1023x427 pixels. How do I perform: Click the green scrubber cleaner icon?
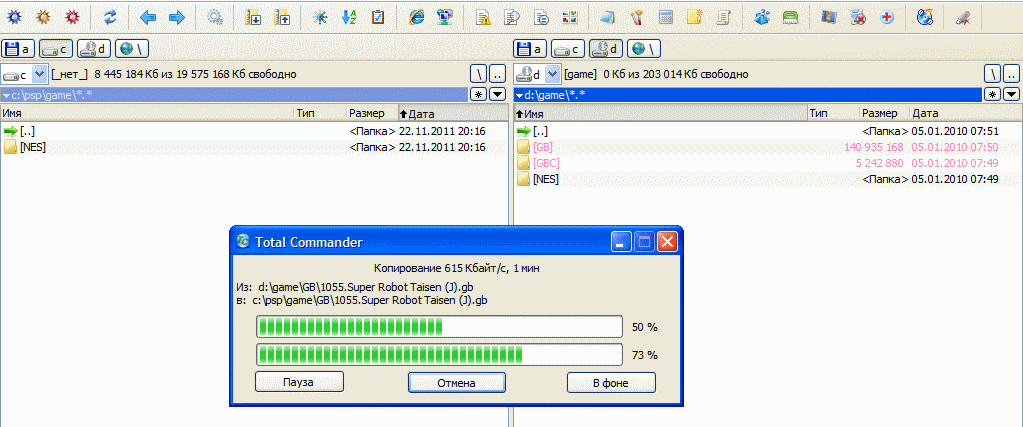[x=791, y=17]
